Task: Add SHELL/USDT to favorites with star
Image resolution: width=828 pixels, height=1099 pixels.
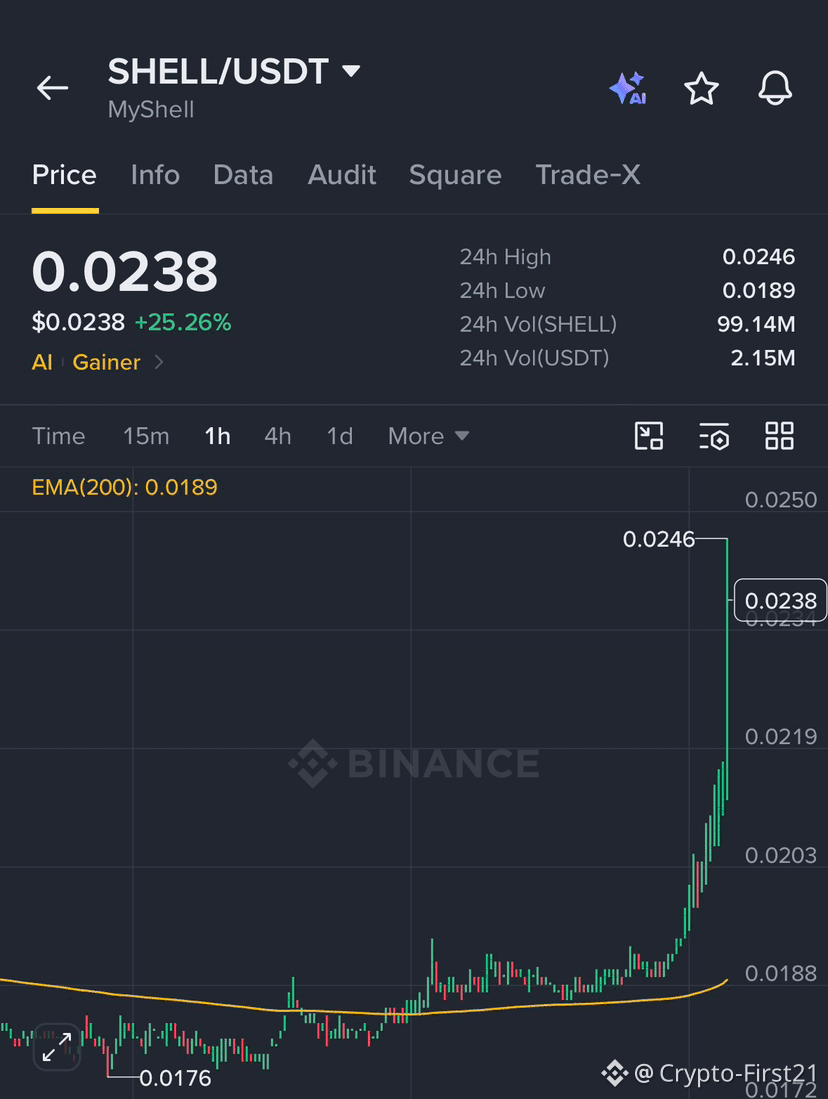Action: [701, 88]
